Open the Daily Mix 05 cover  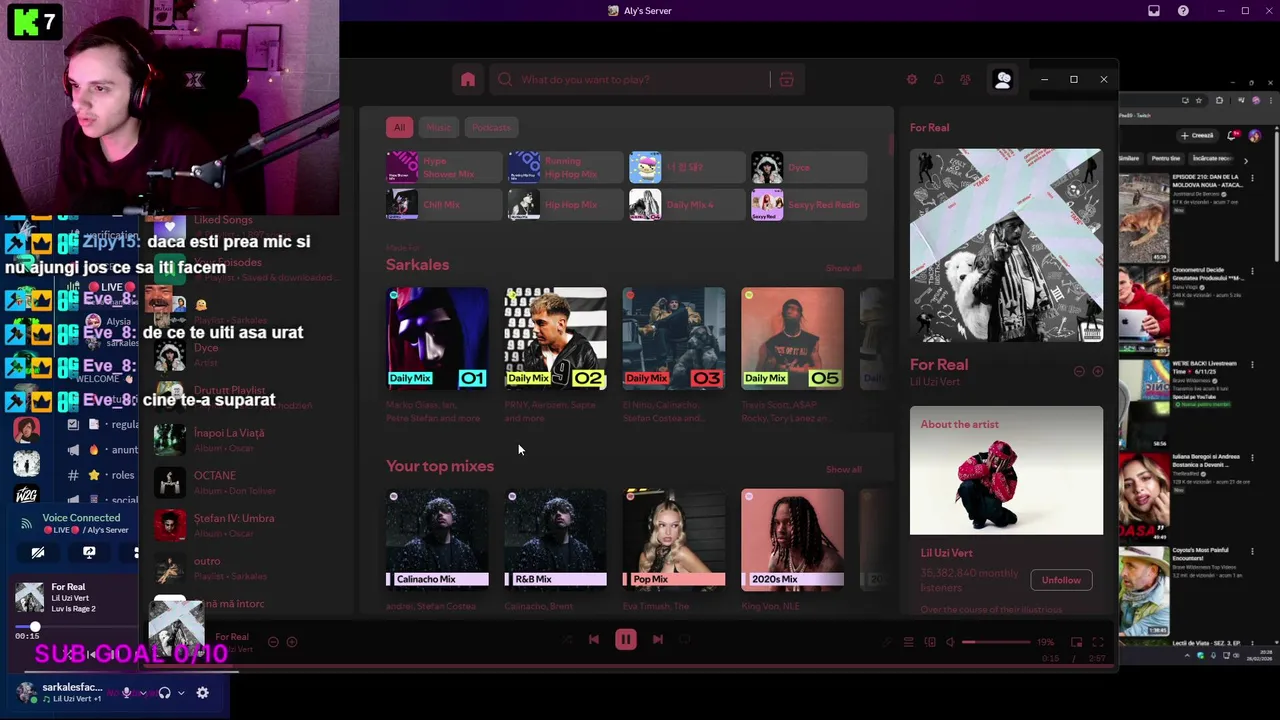pos(792,338)
